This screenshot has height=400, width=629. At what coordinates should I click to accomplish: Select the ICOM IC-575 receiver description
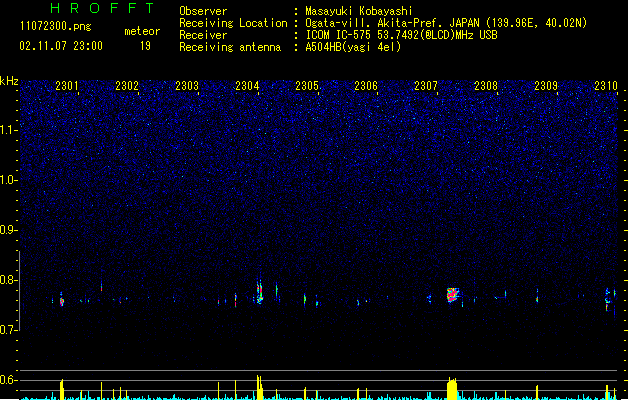coord(401,35)
